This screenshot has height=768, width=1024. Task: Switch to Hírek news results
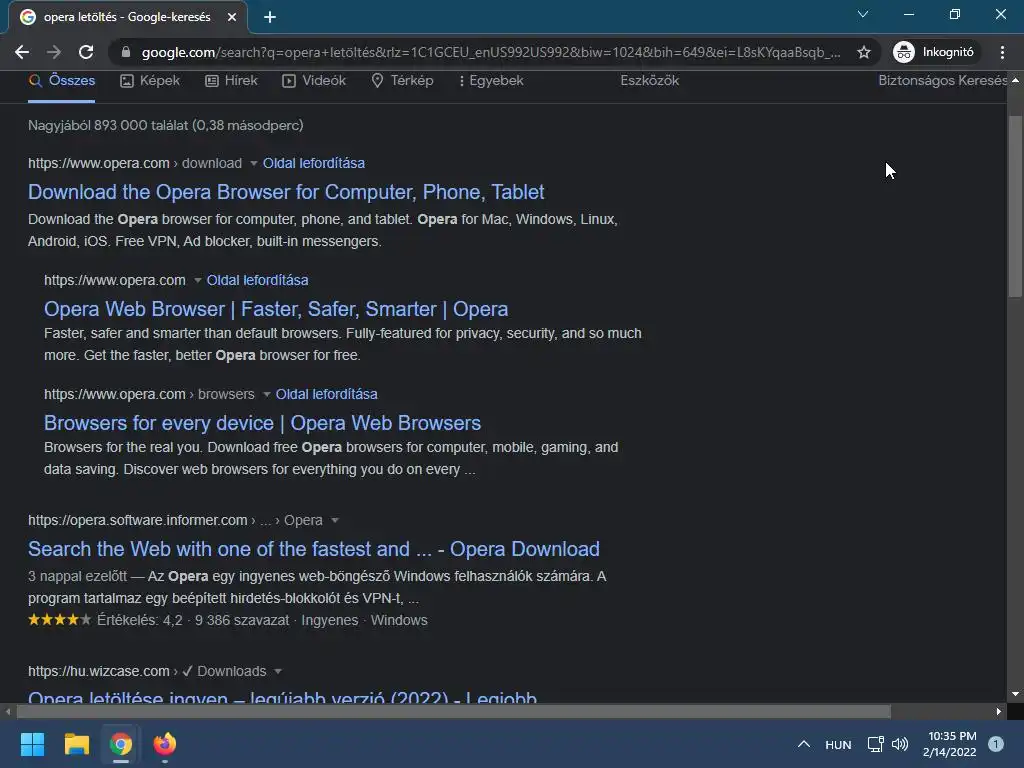click(x=232, y=80)
